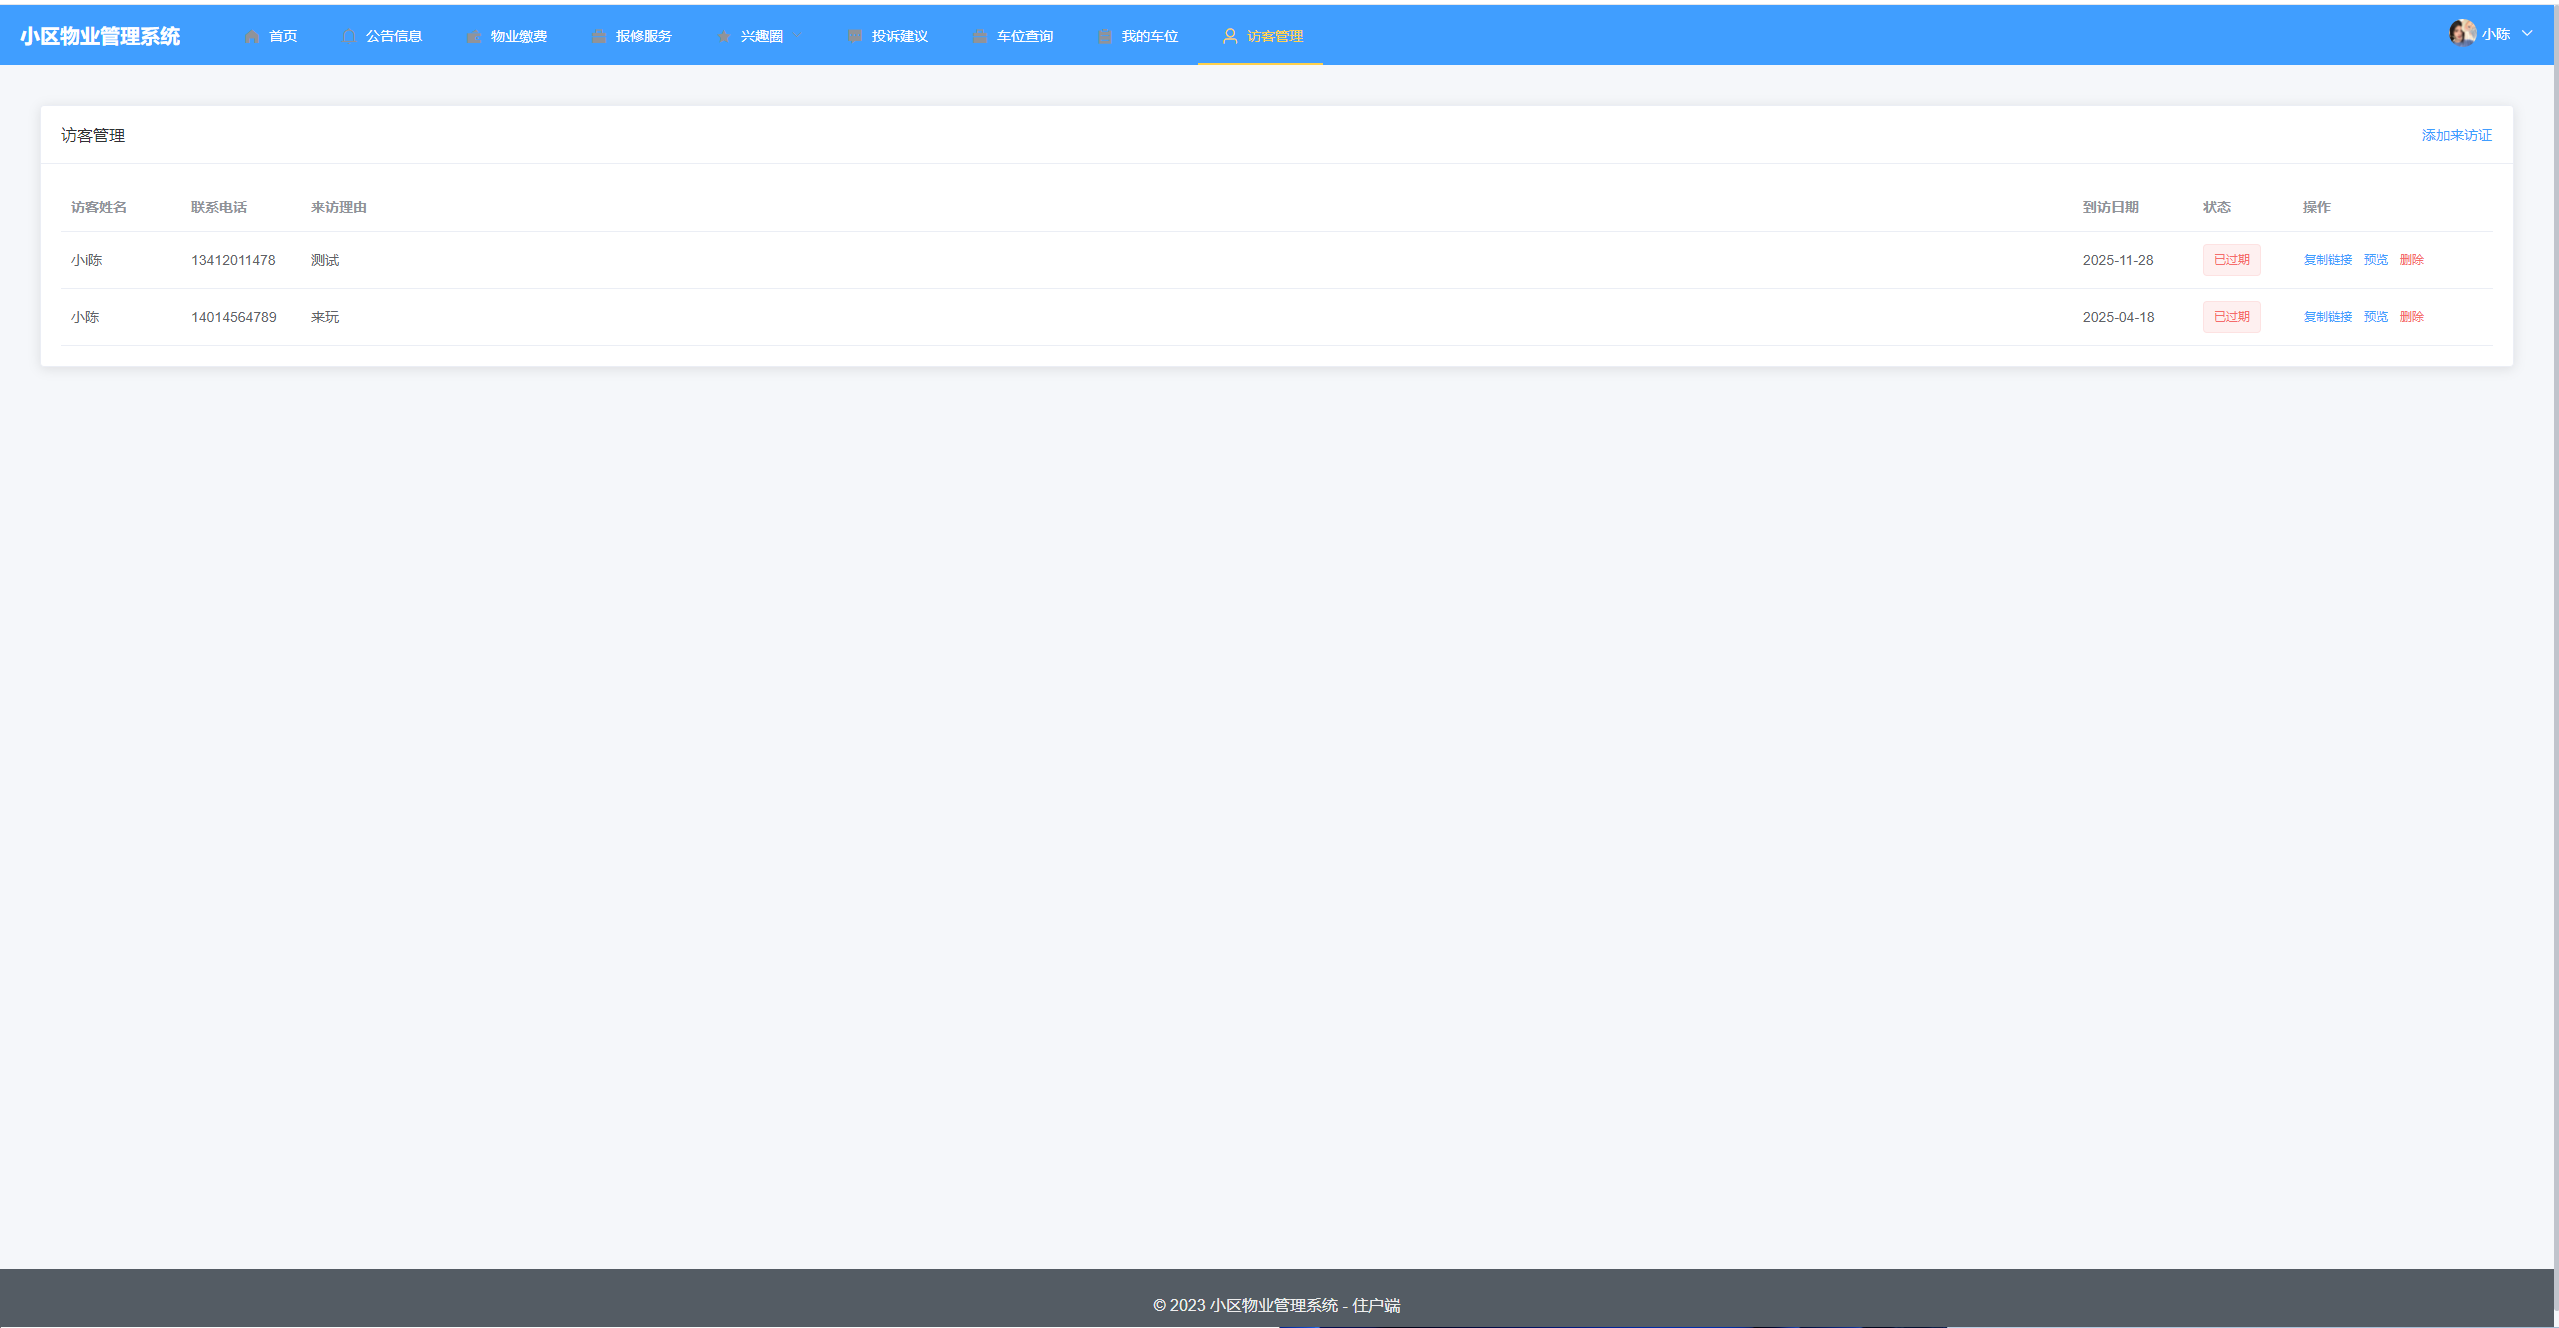This screenshot has width=2559, height=1328.
Task: Click the 添加来访证 link
Action: coord(2456,135)
